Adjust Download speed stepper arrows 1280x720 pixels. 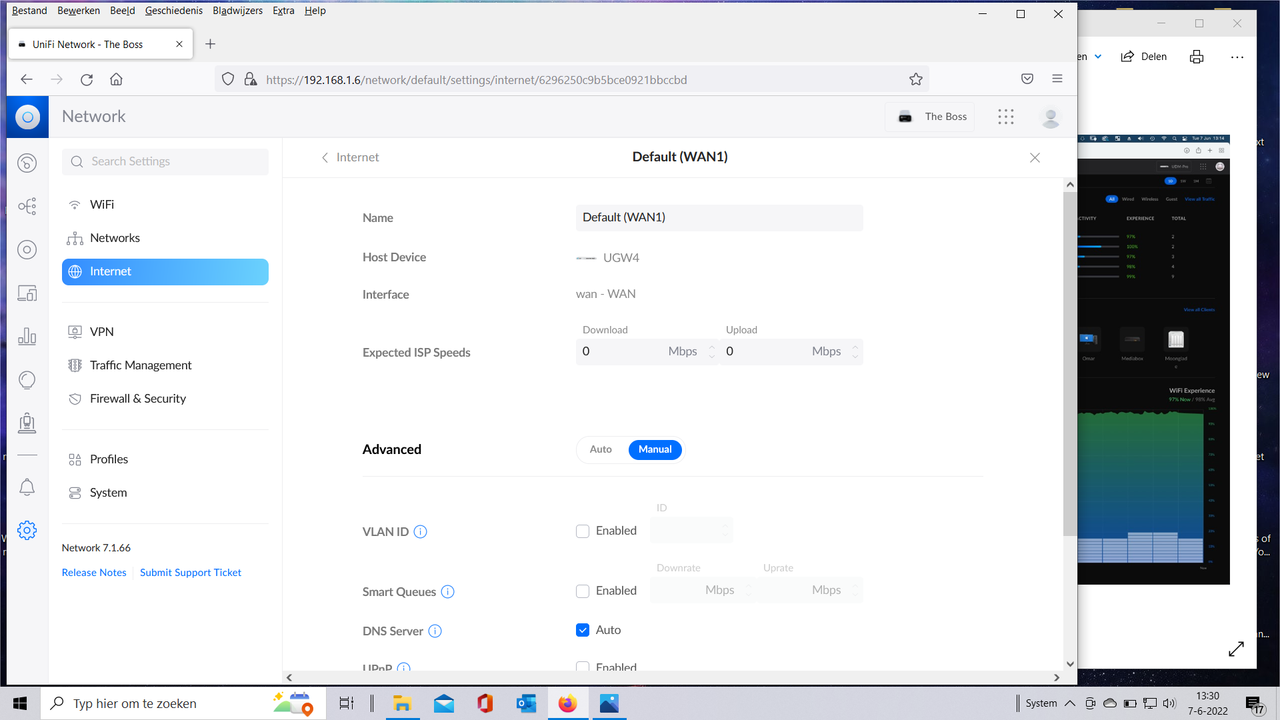click(711, 352)
